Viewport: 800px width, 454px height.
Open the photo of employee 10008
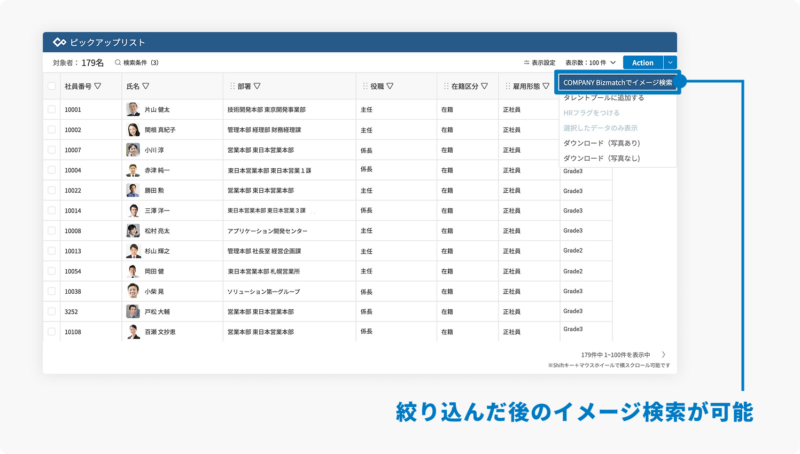133,231
